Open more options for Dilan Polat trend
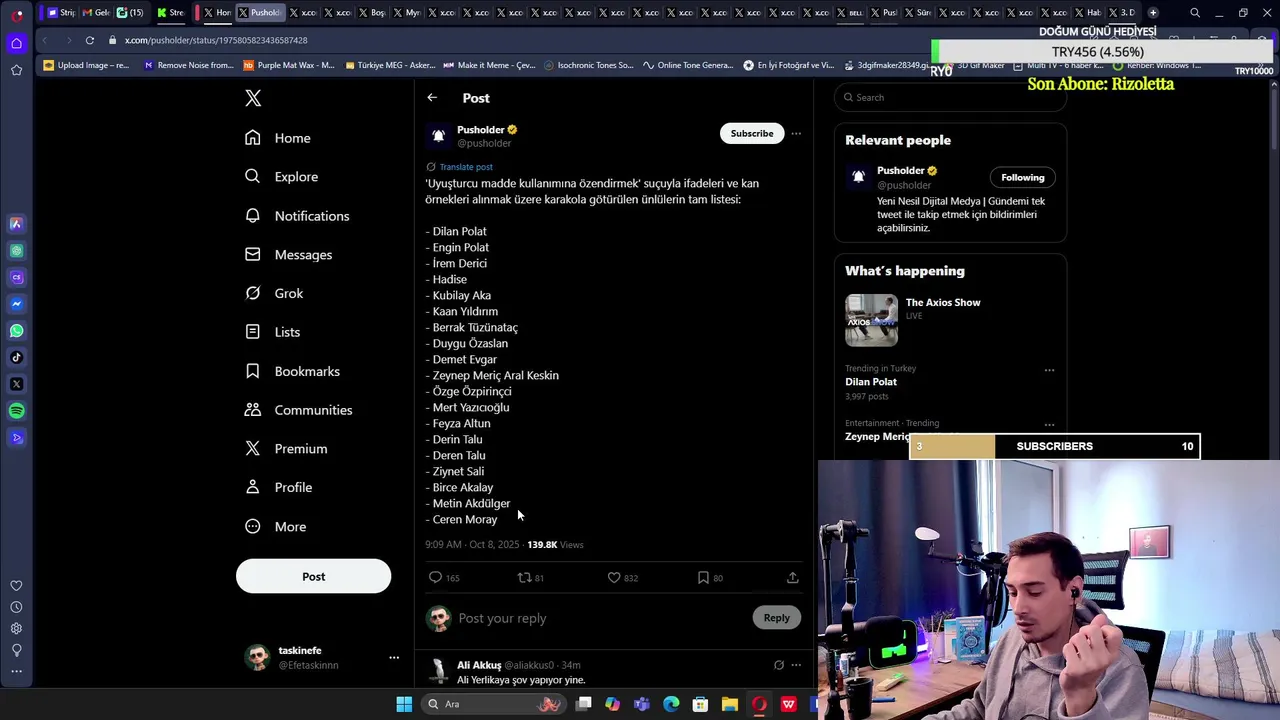This screenshot has height=720, width=1280. 1049,370
